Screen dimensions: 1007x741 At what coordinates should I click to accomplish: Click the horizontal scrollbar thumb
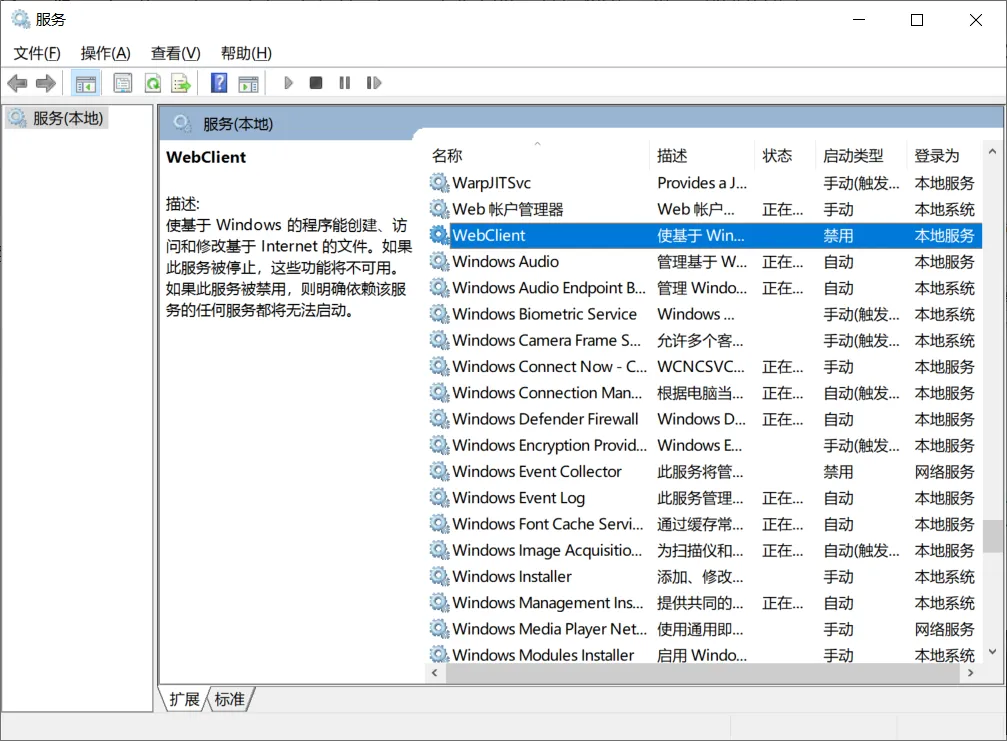pos(703,673)
